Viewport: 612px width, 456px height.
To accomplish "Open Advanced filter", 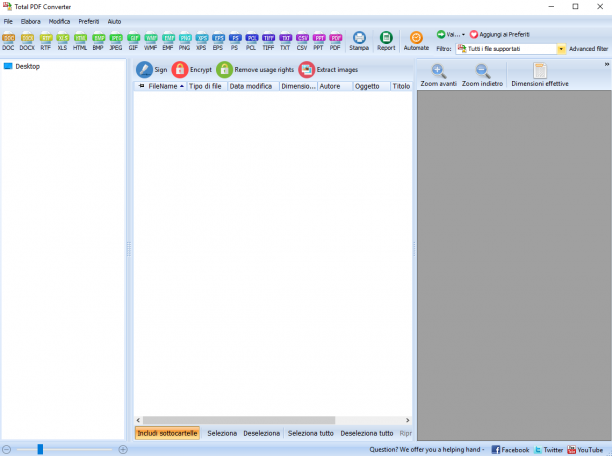I will pyautogui.click(x=588, y=49).
